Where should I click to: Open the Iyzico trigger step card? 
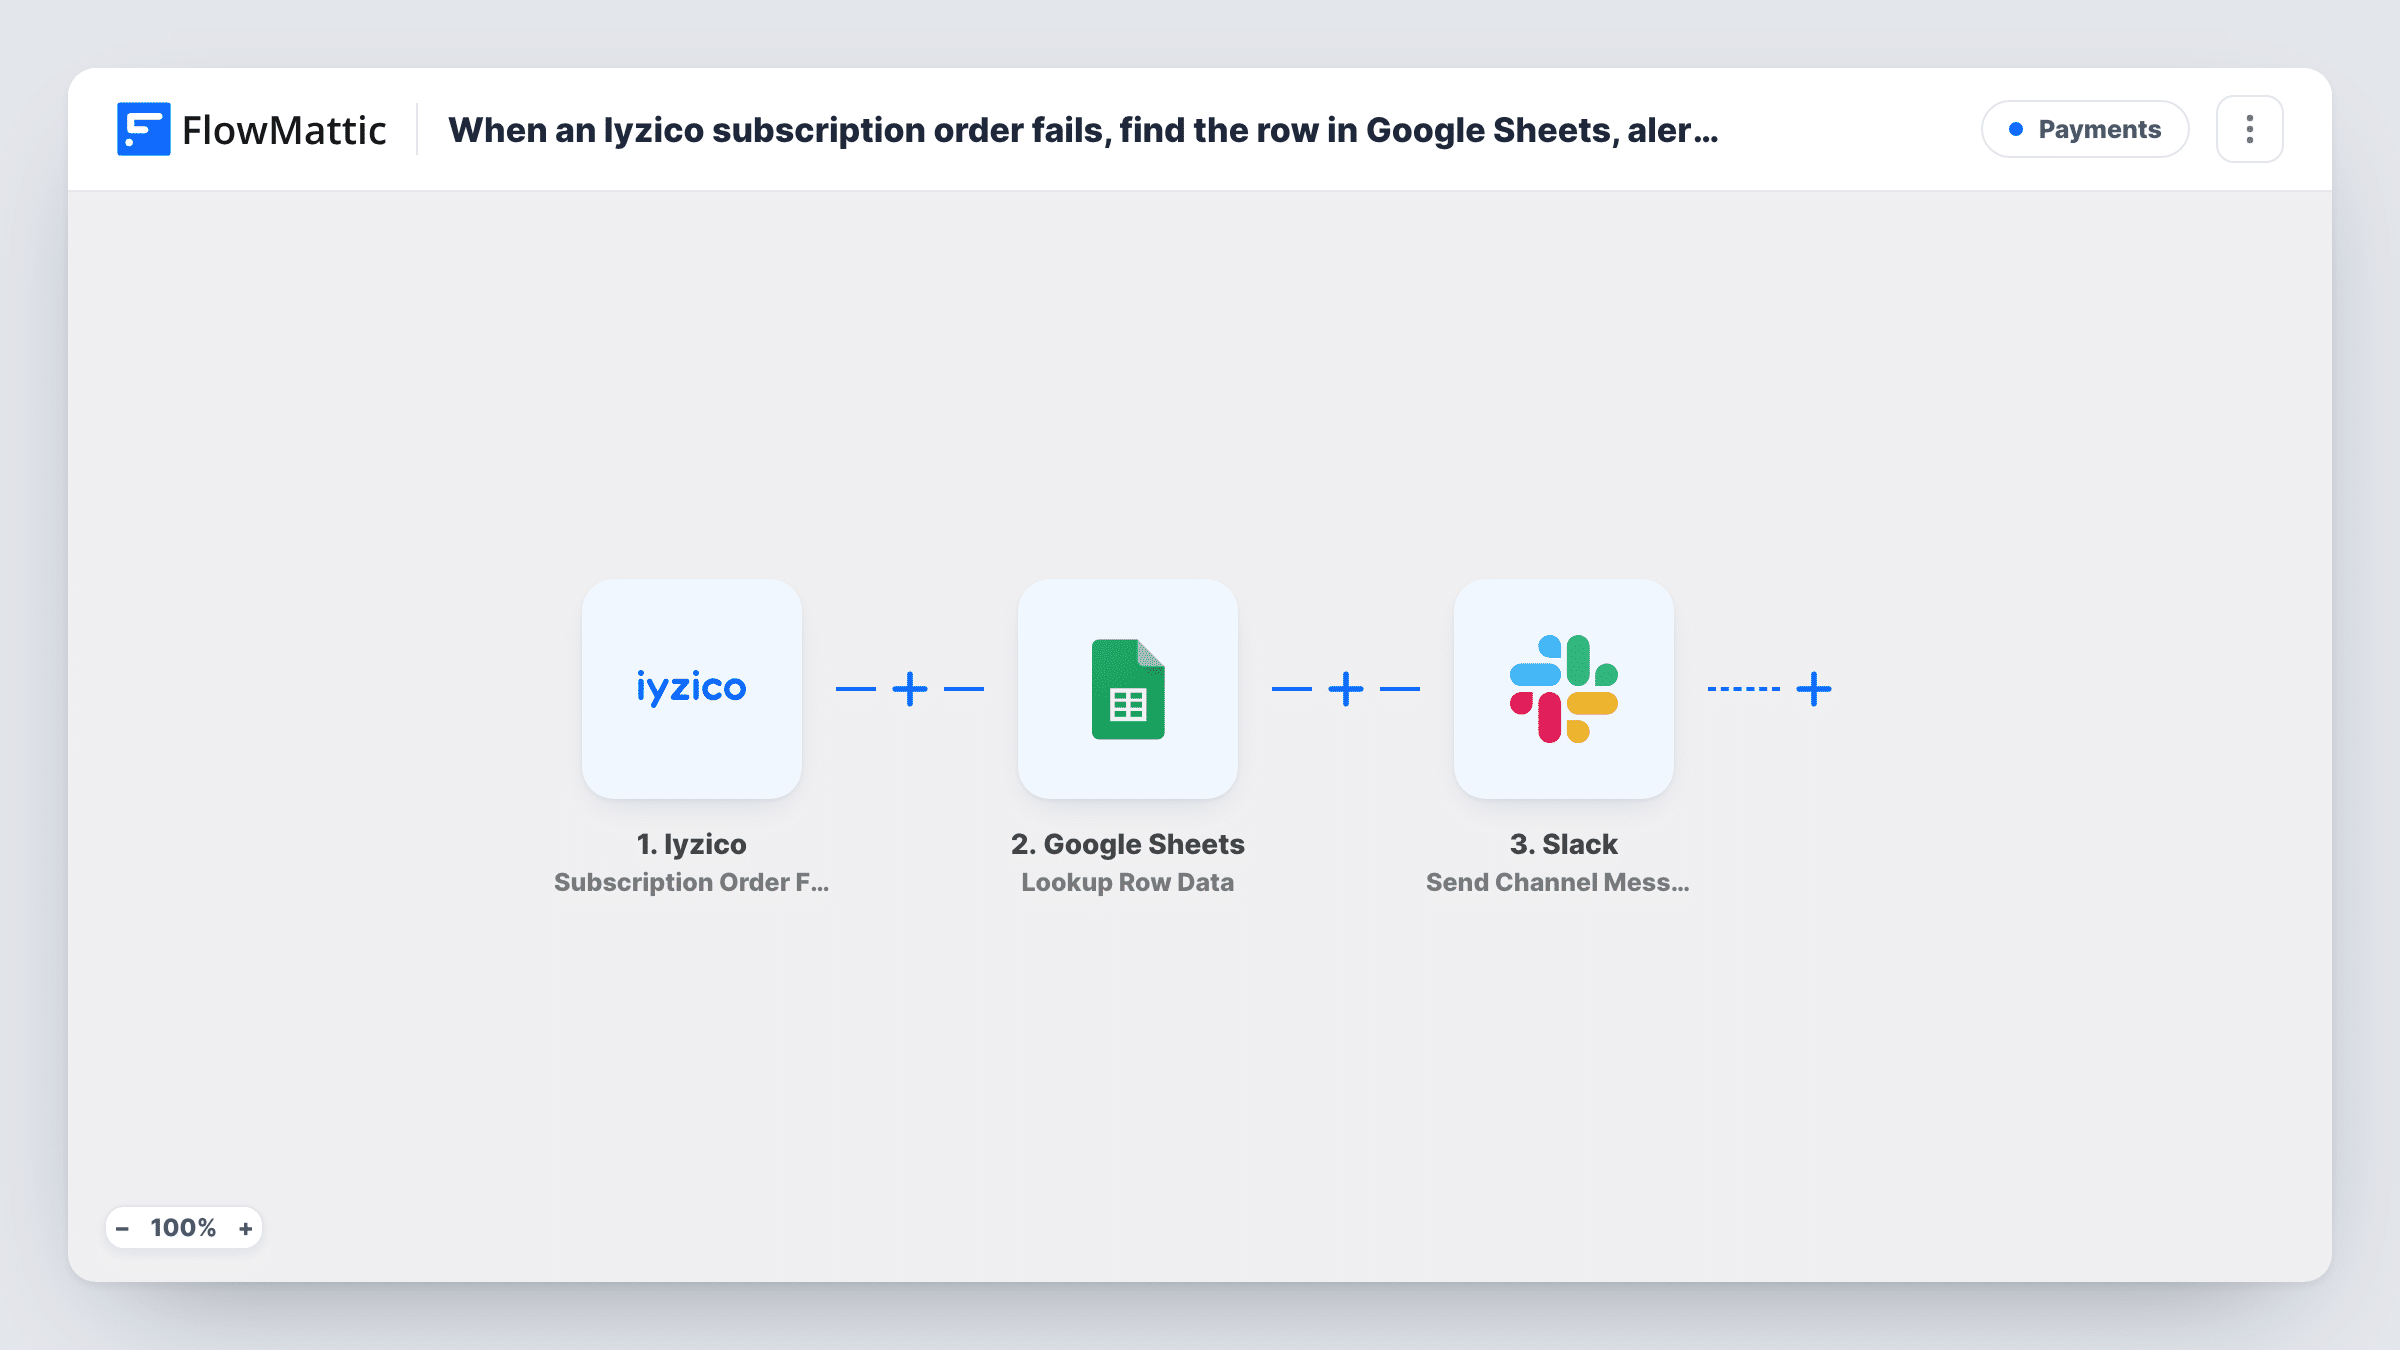point(691,688)
